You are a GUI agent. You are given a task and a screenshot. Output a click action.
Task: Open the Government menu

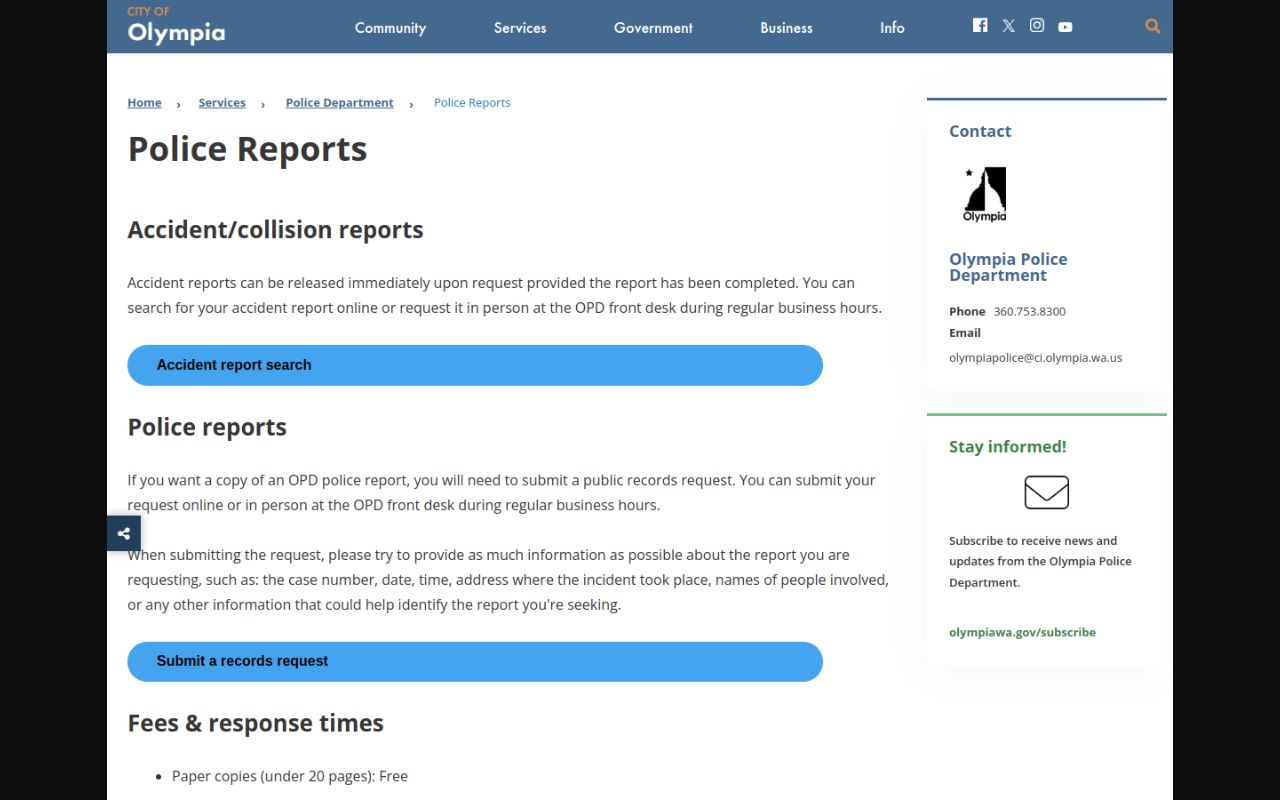coord(653,28)
